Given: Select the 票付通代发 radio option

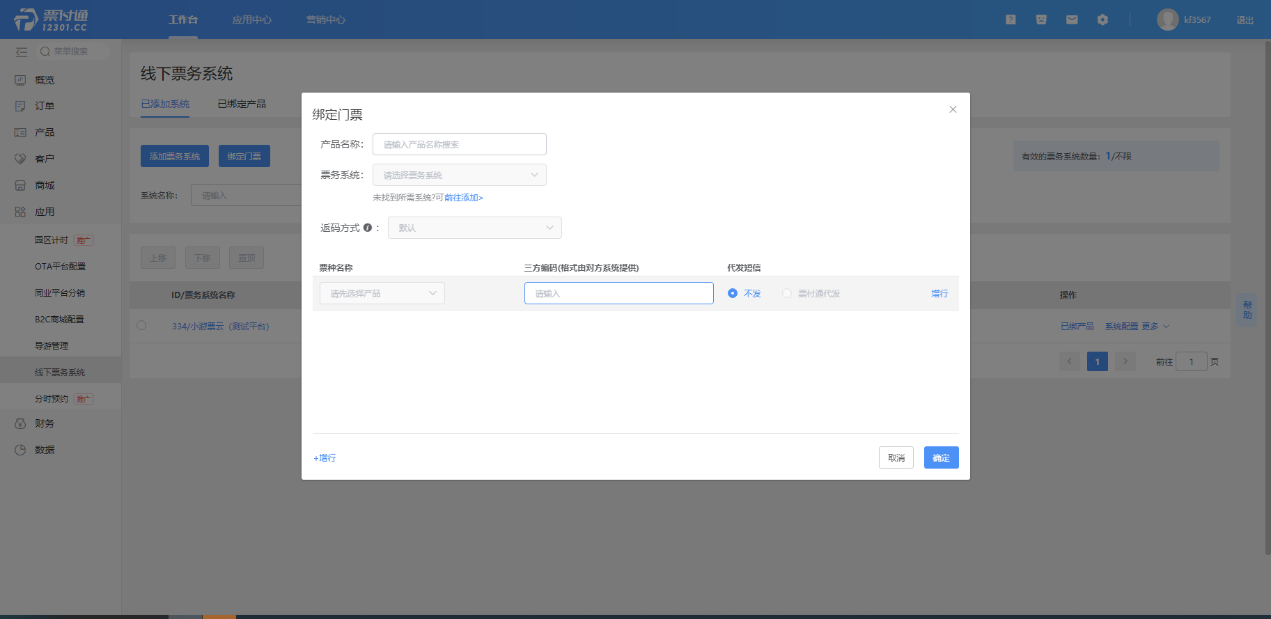Looking at the screenshot, I should coord(788,293).
